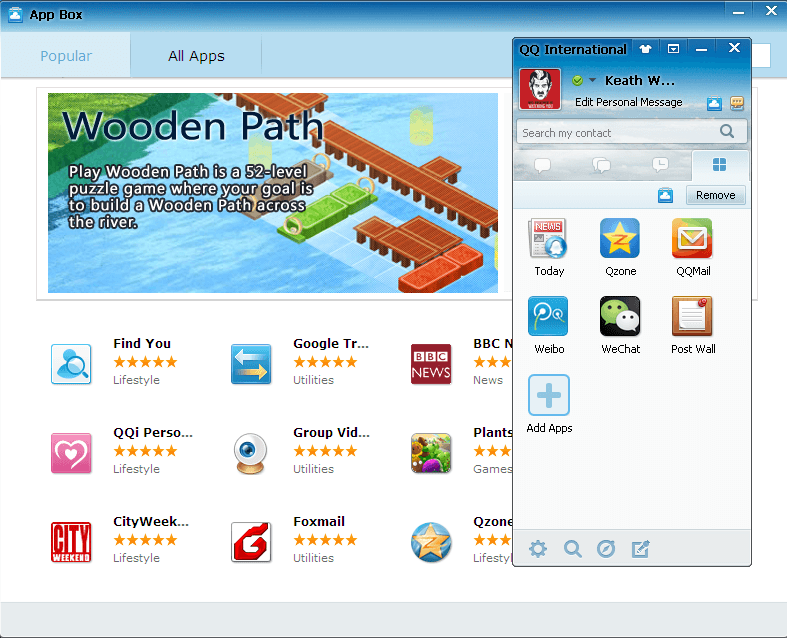Click the QQi Perso... app title
787x638 pixels.
[153, 432]
